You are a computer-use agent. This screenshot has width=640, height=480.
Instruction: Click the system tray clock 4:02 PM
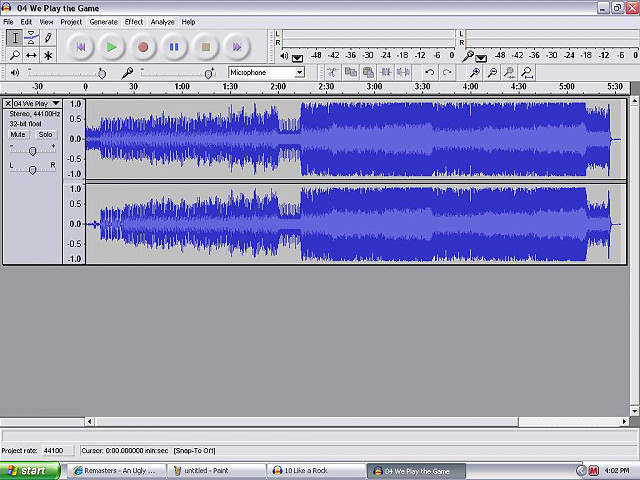coord(617,471)
